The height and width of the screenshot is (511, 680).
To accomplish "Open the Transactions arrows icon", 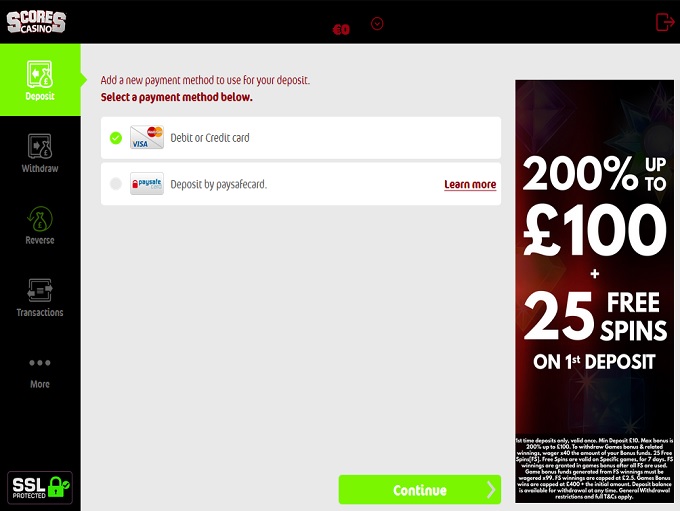I will pyautogui.click(x=39, y=290).
